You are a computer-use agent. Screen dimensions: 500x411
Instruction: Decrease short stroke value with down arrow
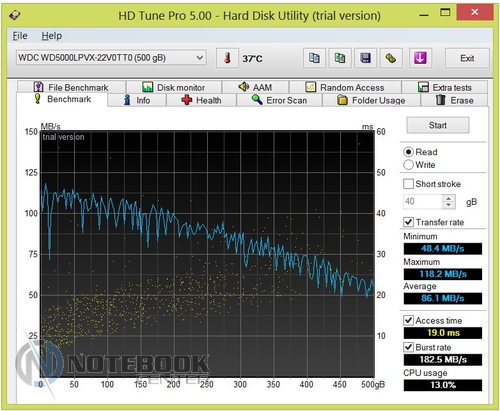pos(448,205)
